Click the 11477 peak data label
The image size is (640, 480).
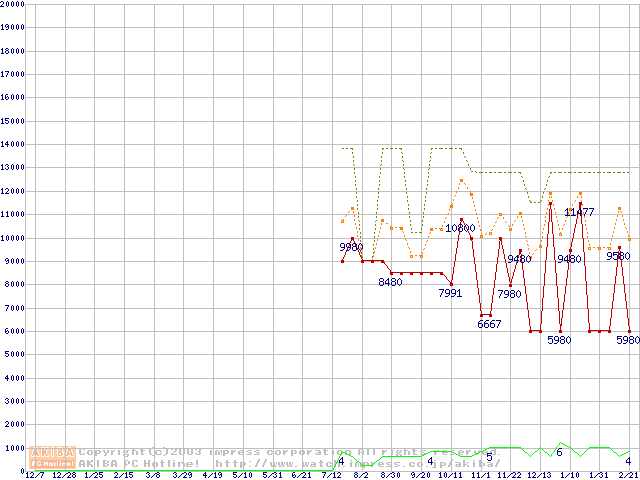[x=579, y=212]
